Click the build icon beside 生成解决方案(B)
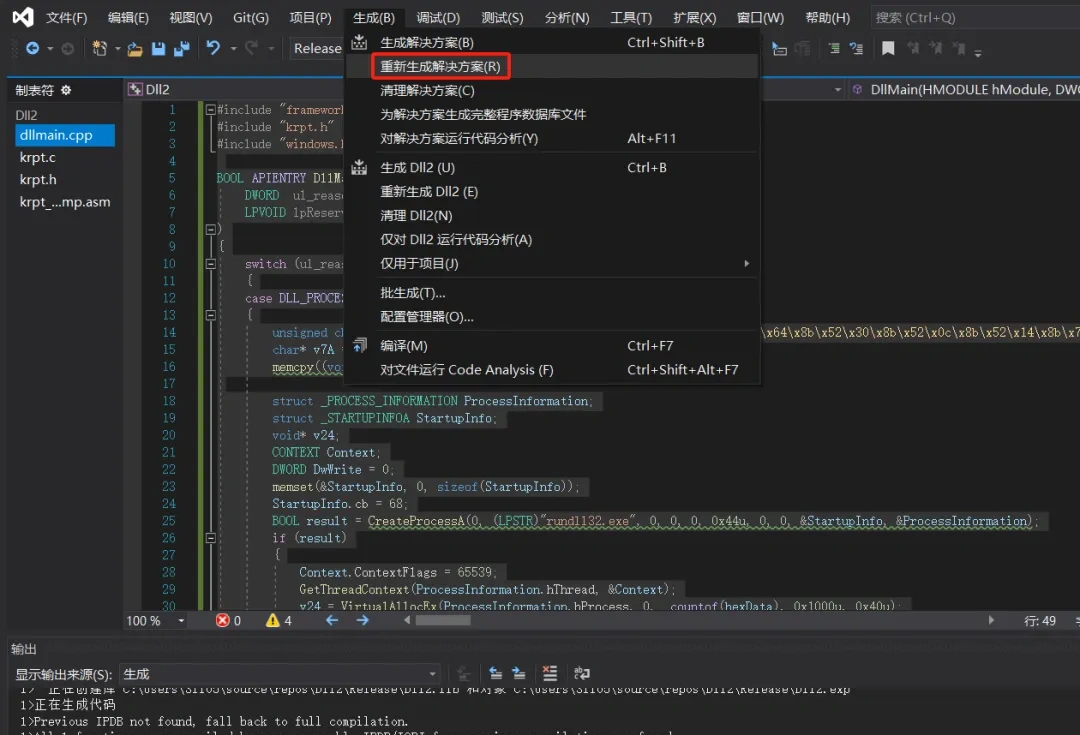 click(359, 42)
